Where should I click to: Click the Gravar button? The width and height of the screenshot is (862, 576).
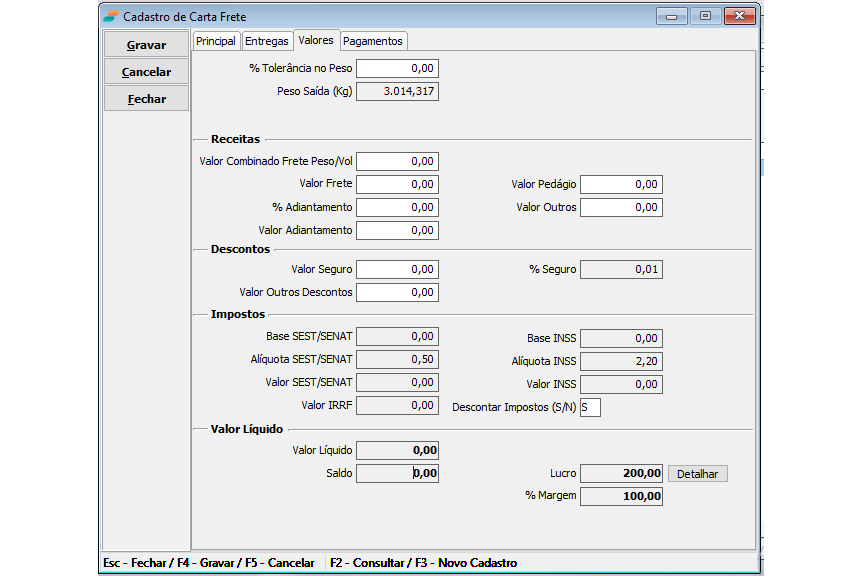[146, 45]
